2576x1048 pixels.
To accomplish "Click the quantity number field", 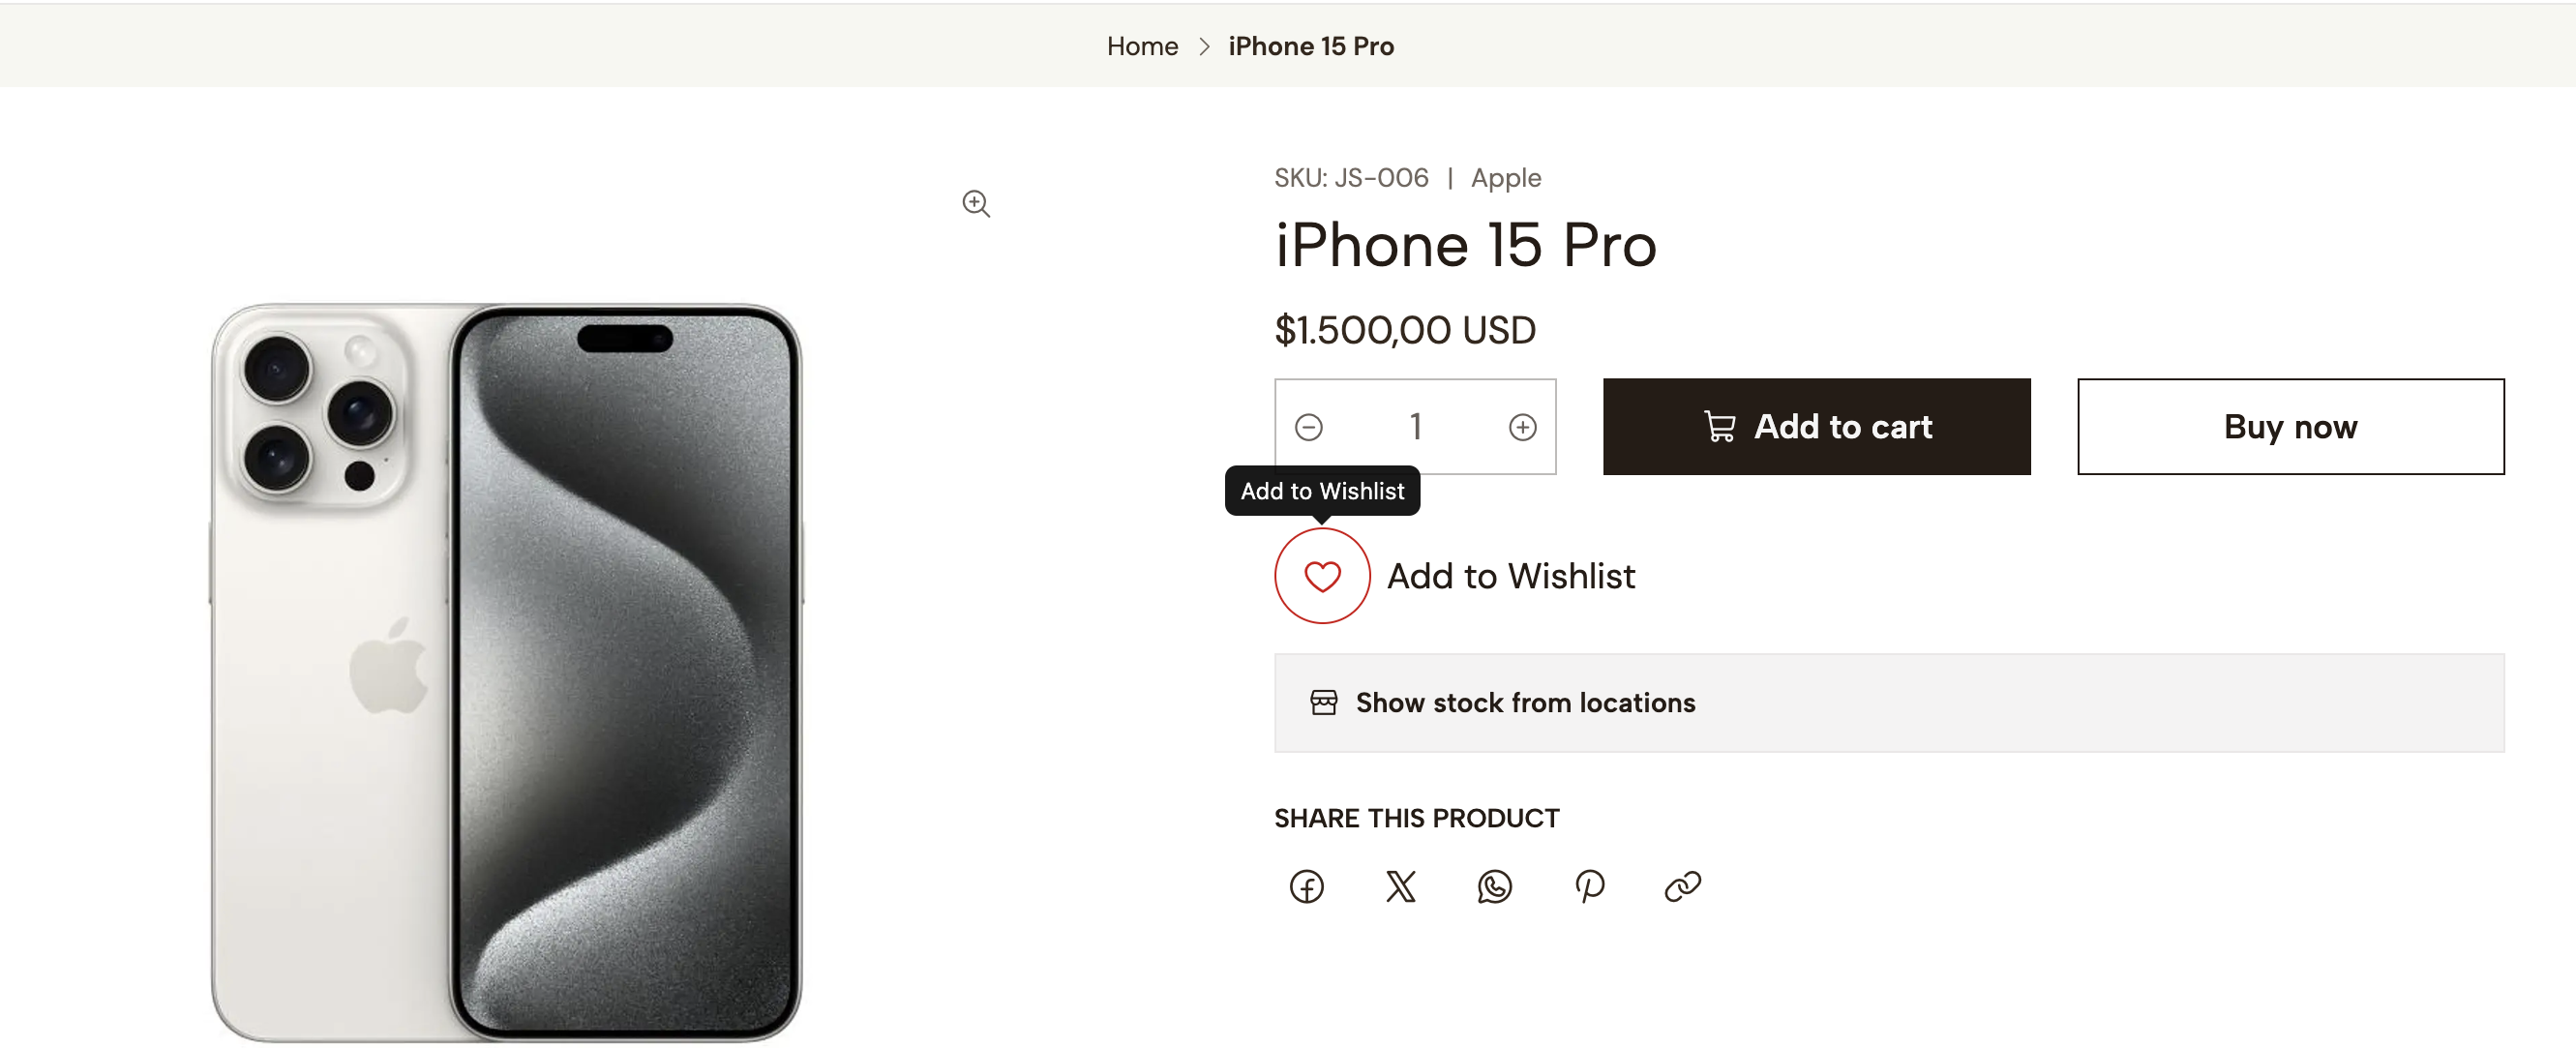I will tap(1415, 427).
